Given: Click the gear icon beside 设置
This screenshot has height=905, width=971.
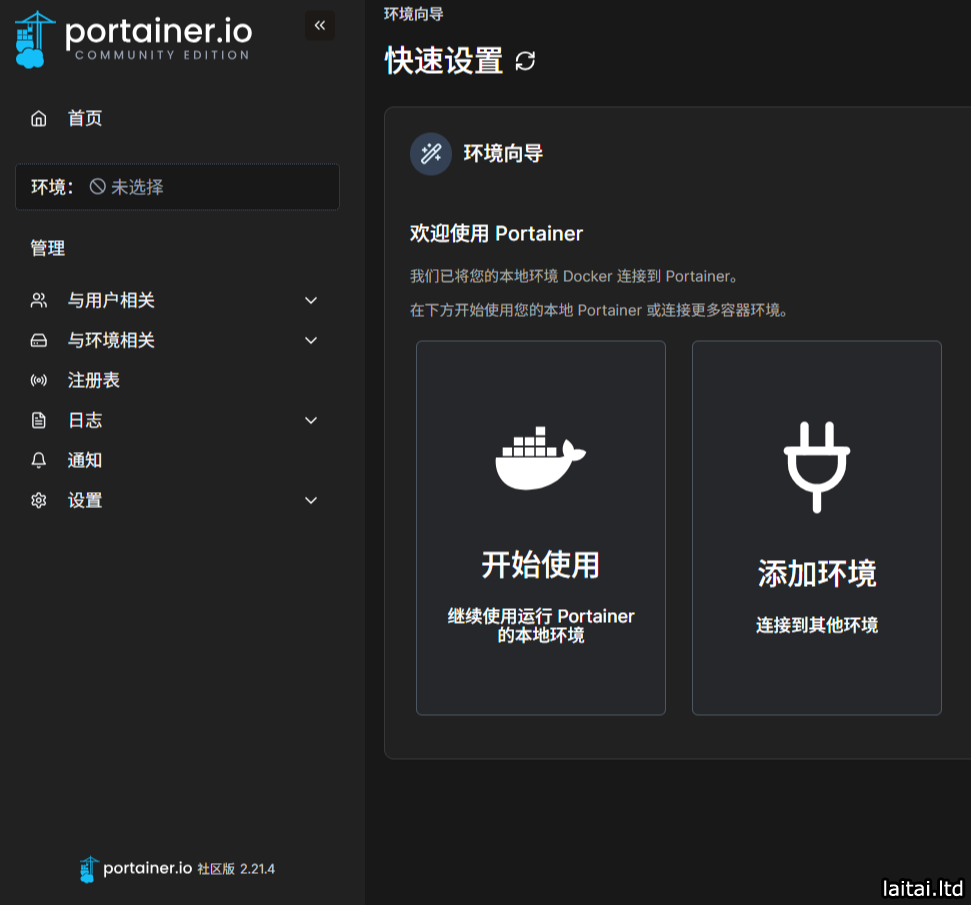Looking at the screenshot, I should coord(39,501).
